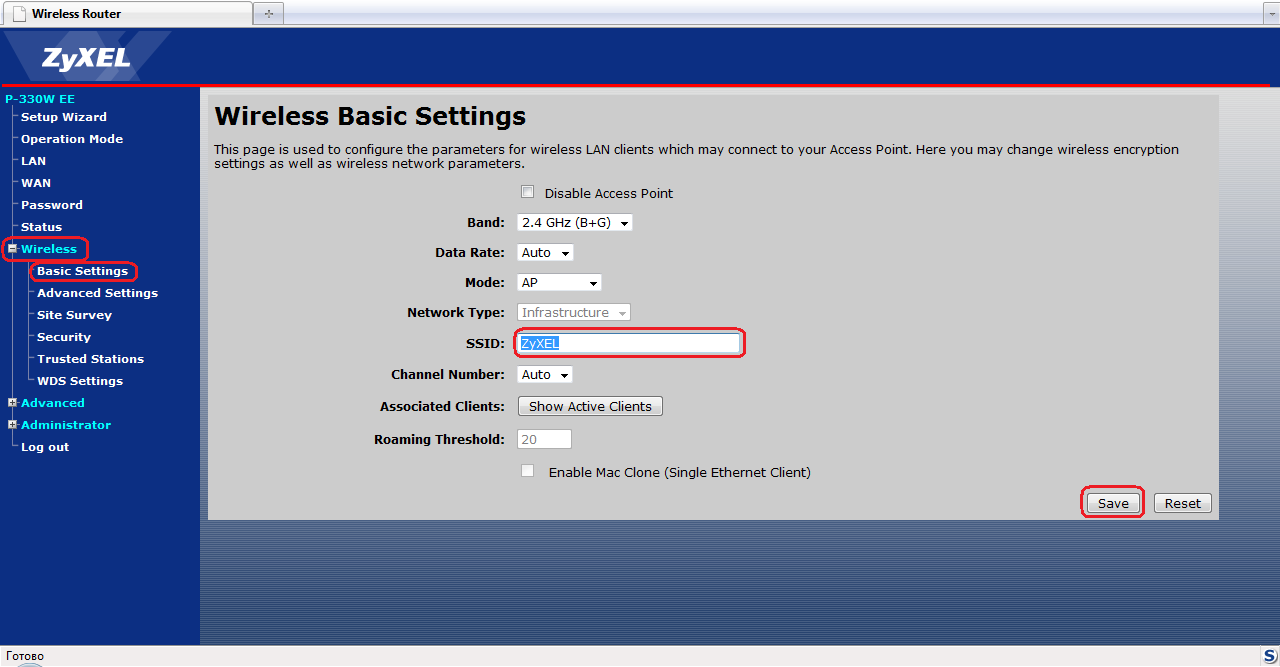Image resolution: width=1280 pixels, height=667 pixels.
Task: Click the 'Band:' field label
Action: tap(486, 223)
